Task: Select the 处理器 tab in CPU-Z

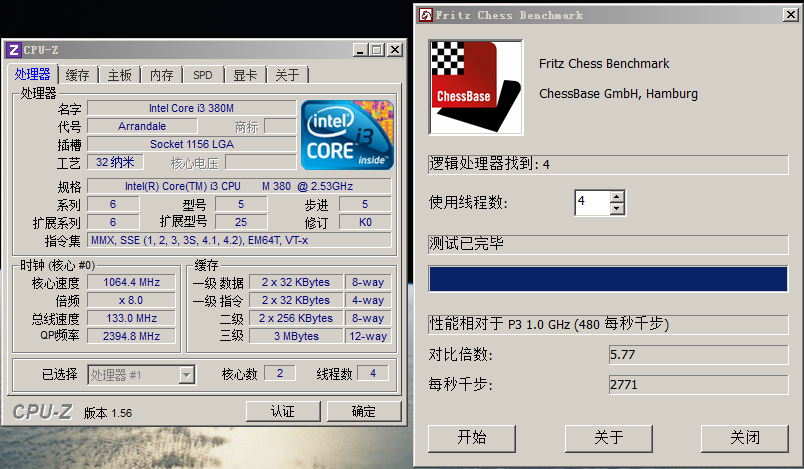Action: (x=32, y=74)
